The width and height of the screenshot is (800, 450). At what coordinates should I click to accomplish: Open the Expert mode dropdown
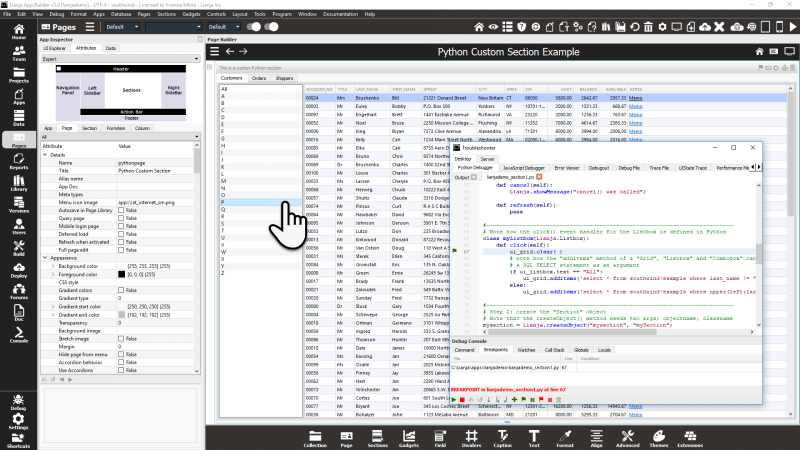121,59
